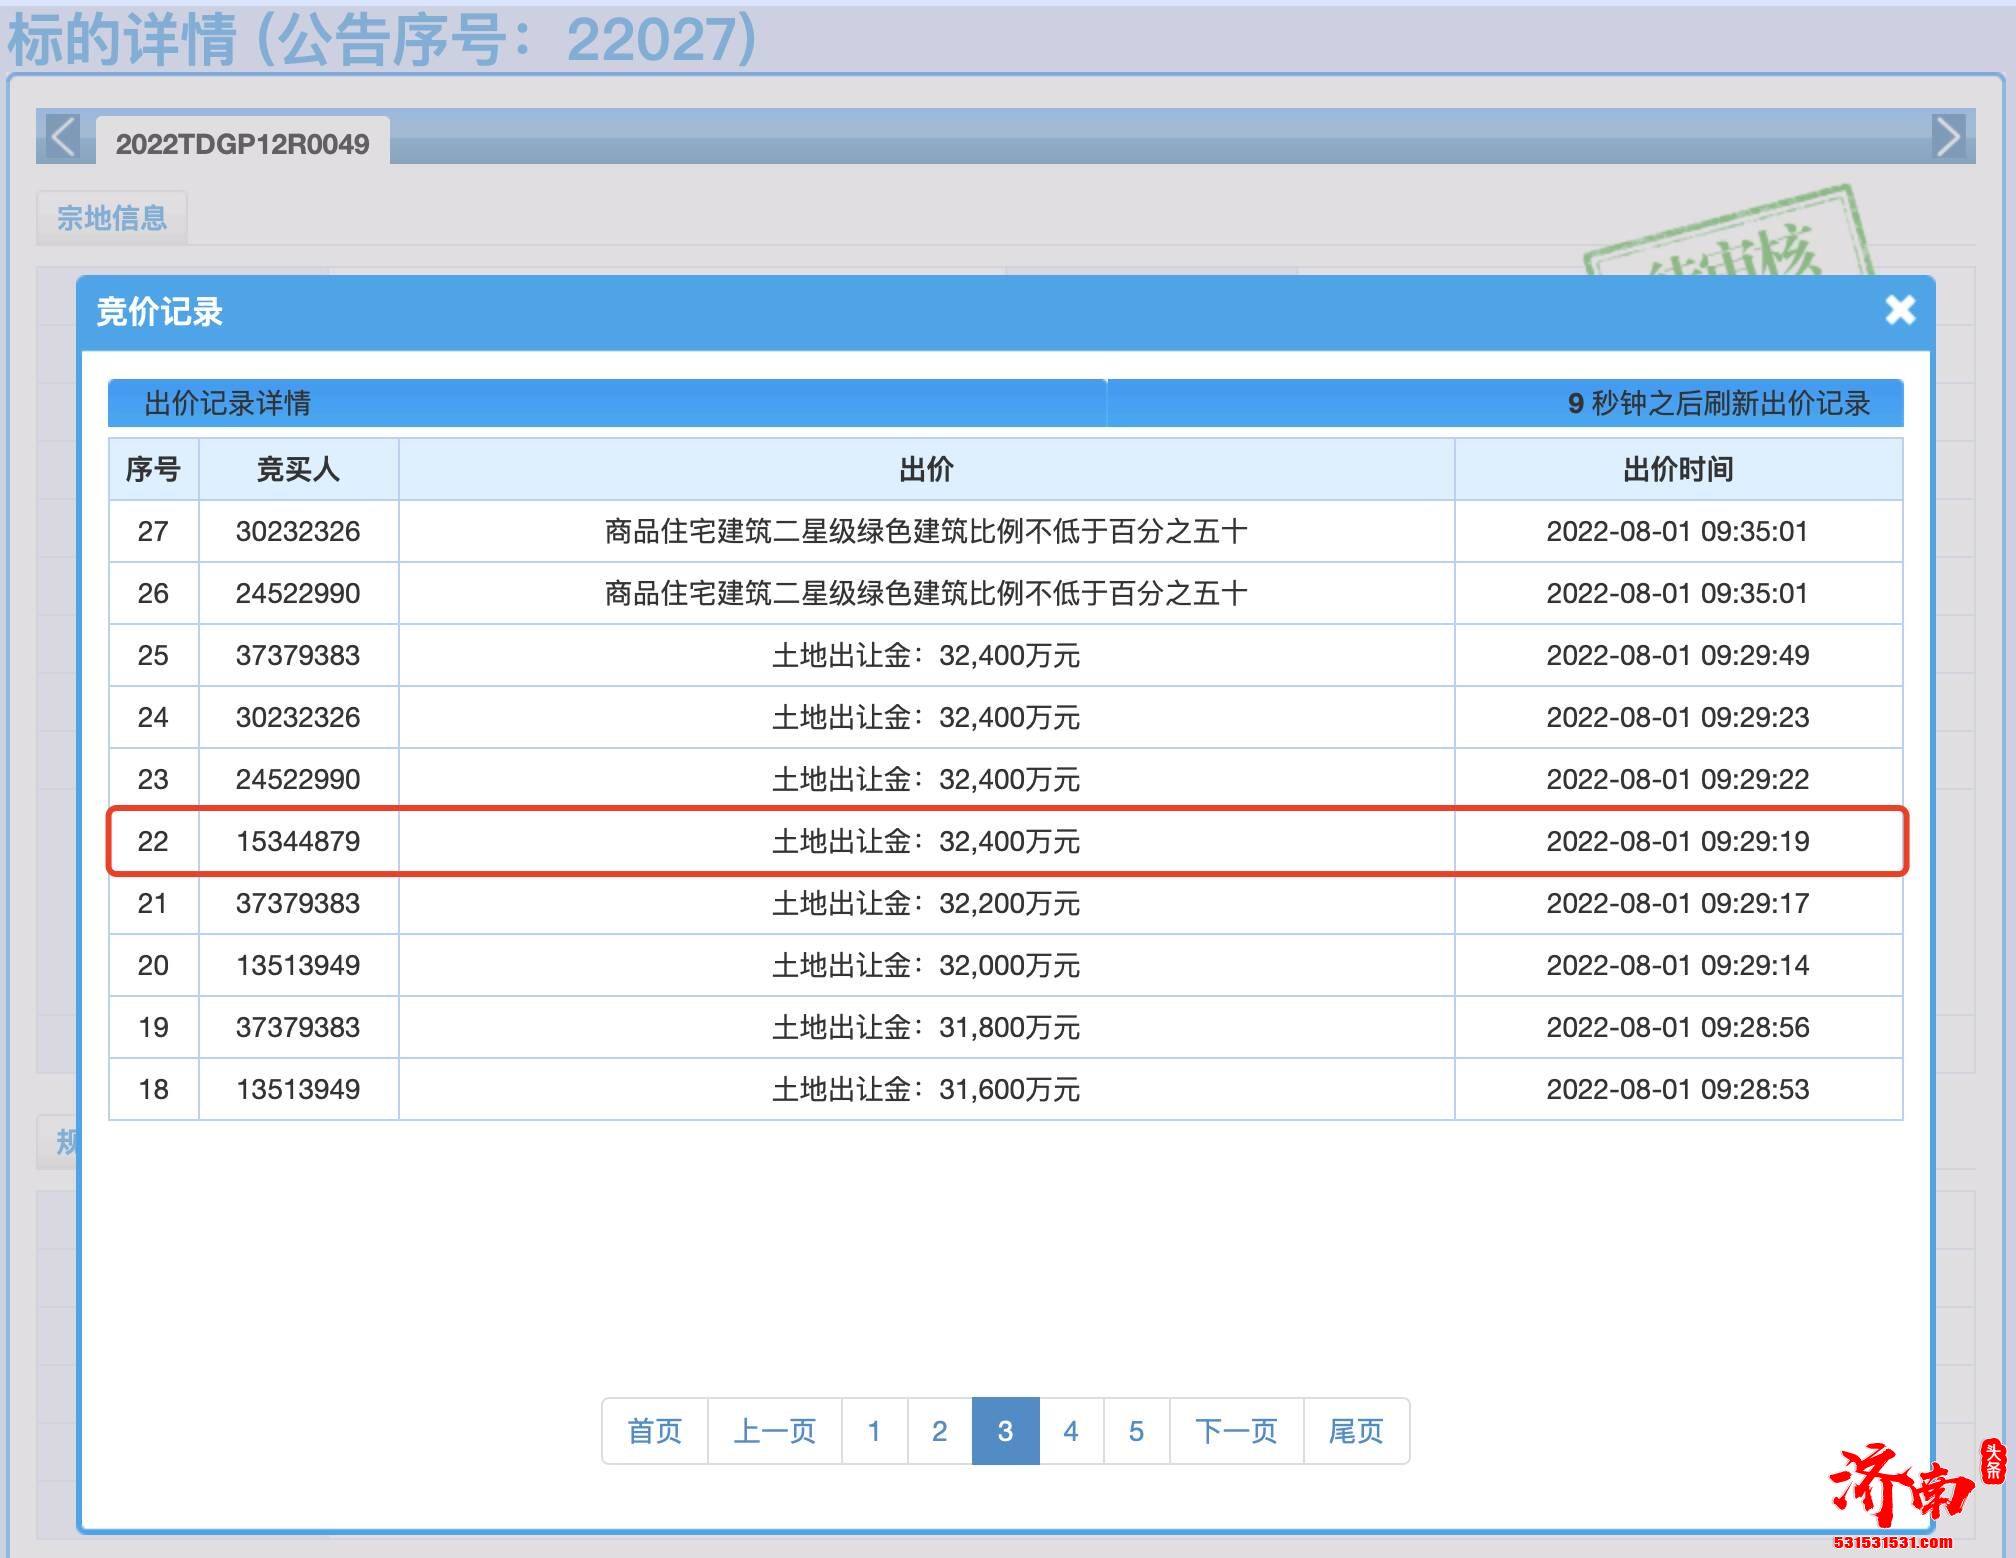Viewport: 2016px width, 1558px height.
Task: Select bidder 13513949 in row 20
Action: point(298,965)
